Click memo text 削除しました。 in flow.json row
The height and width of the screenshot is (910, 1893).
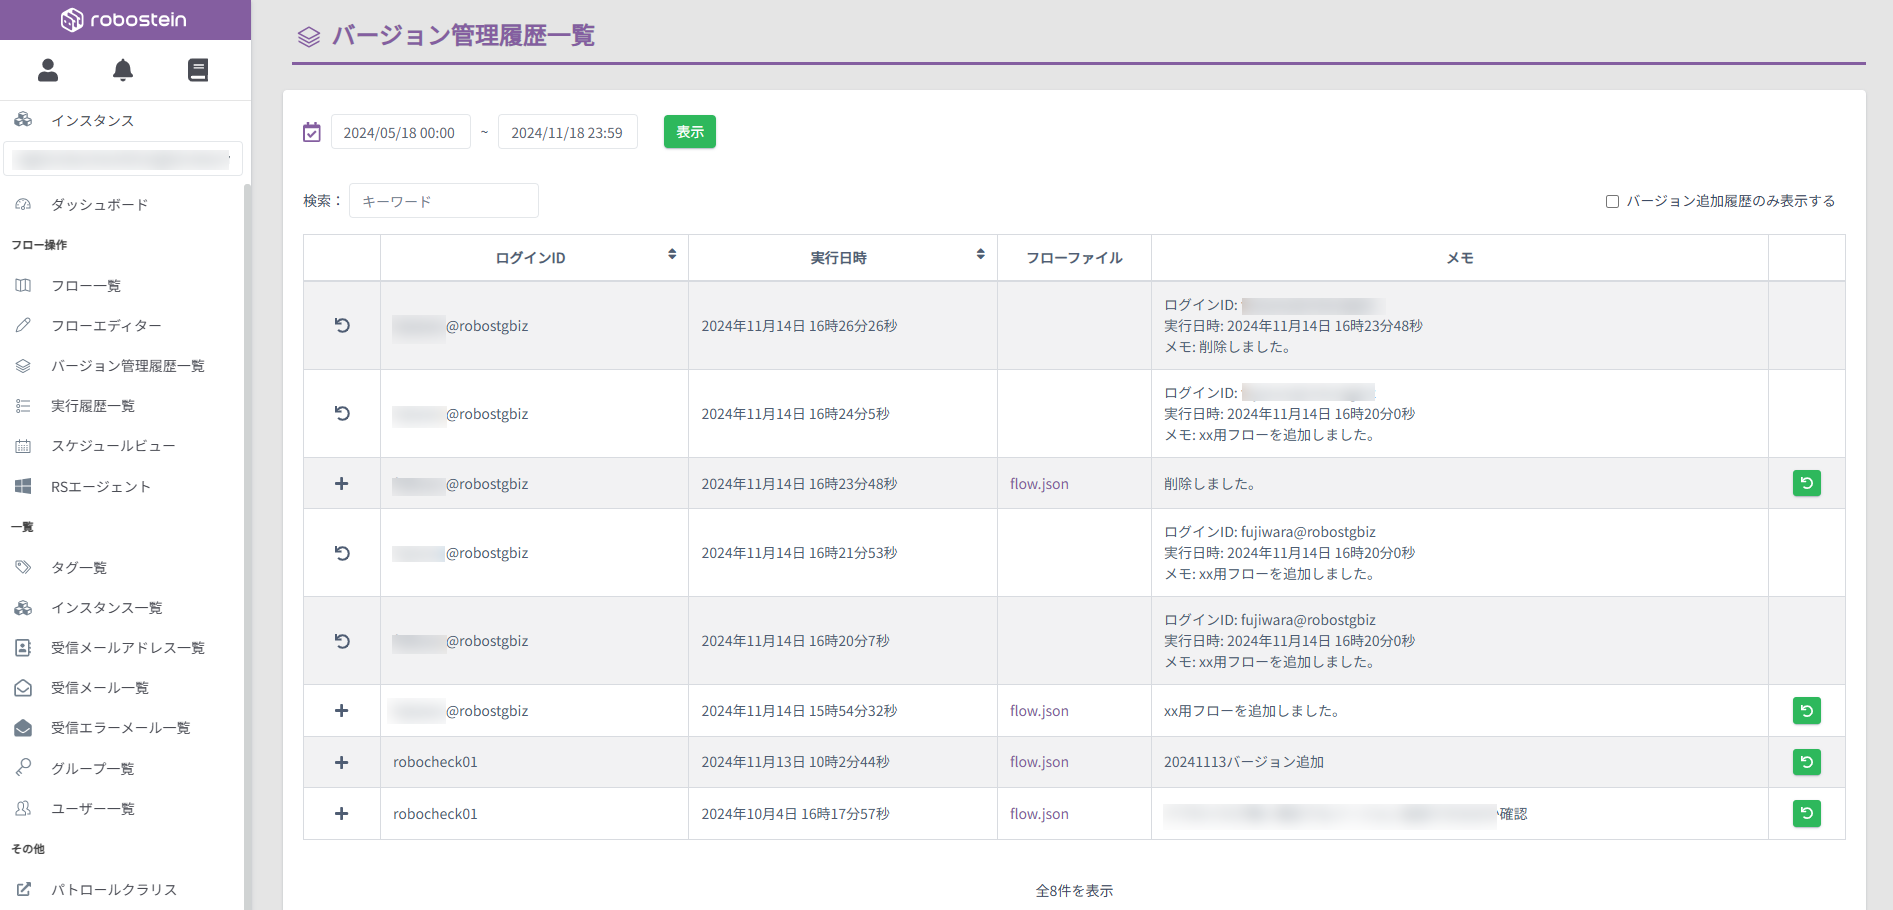pyautogui.click(x=1210, y=484)
